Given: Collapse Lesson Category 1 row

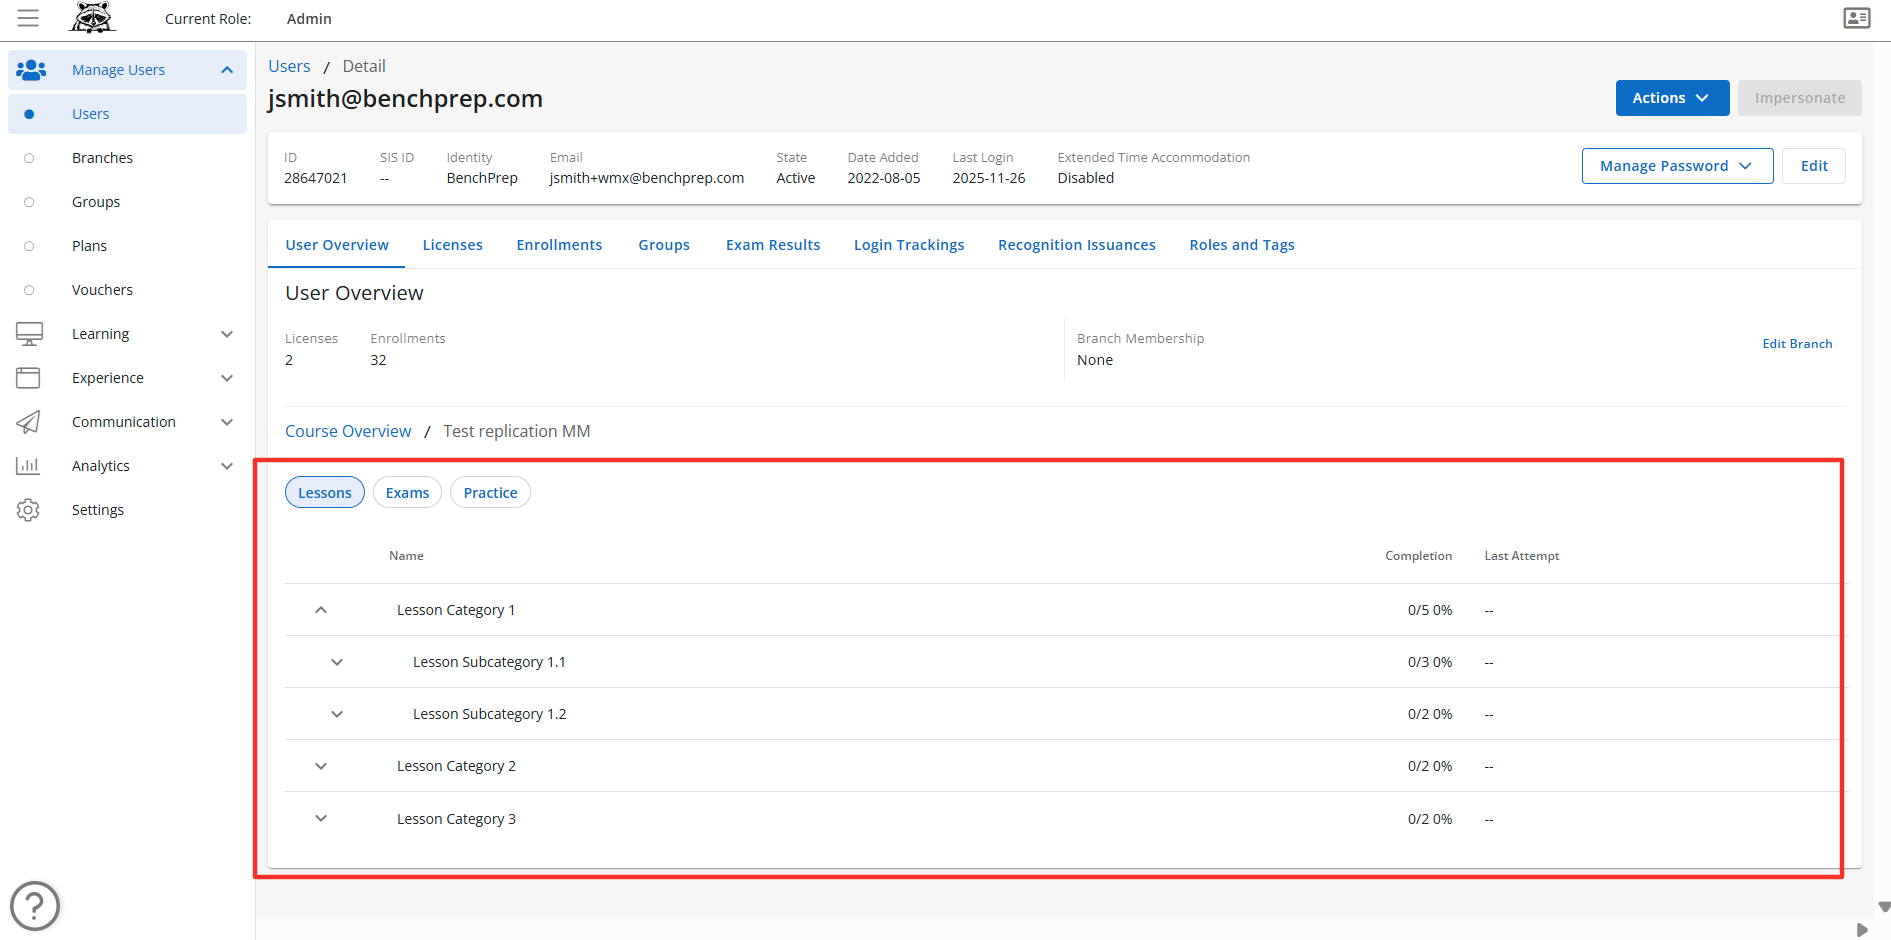Looking at the screenshot, I should (321, 610).
